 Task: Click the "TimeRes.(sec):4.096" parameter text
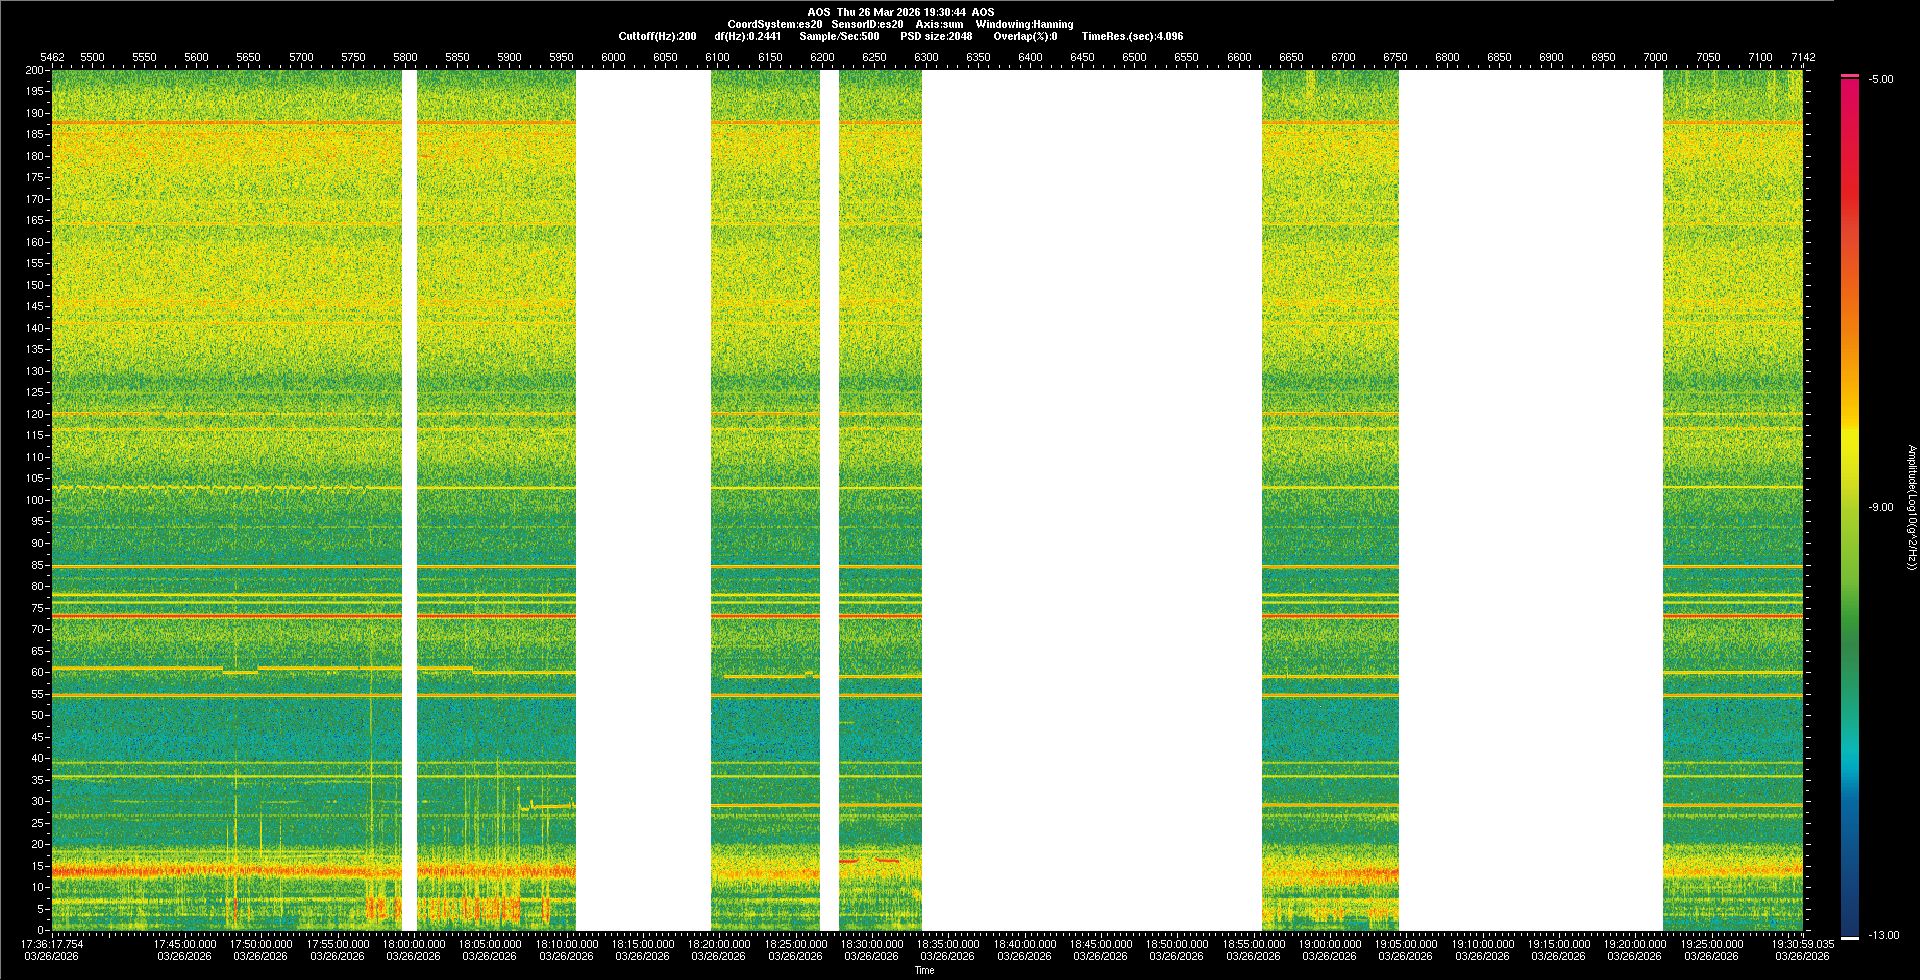[x=1132, y=36]
